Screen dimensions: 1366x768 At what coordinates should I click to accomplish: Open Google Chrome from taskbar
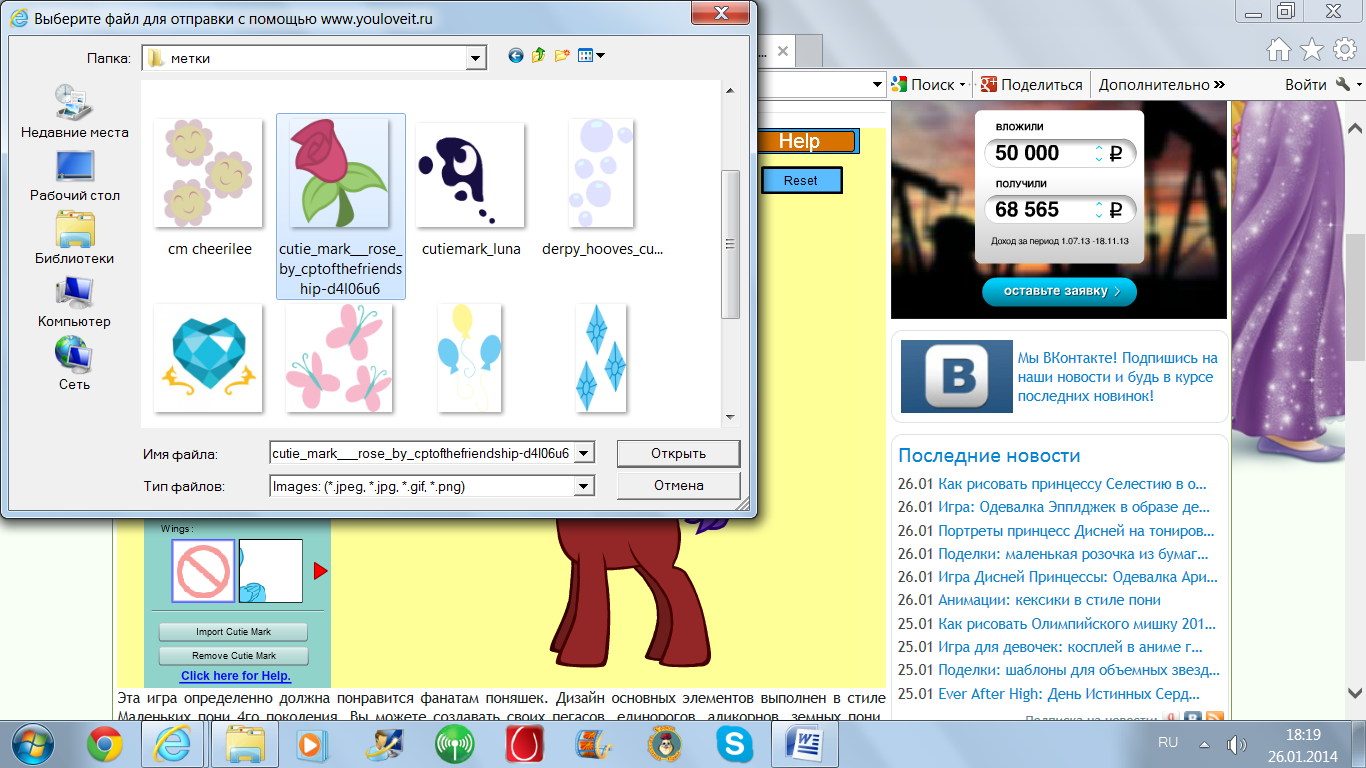tap(105, 744)
